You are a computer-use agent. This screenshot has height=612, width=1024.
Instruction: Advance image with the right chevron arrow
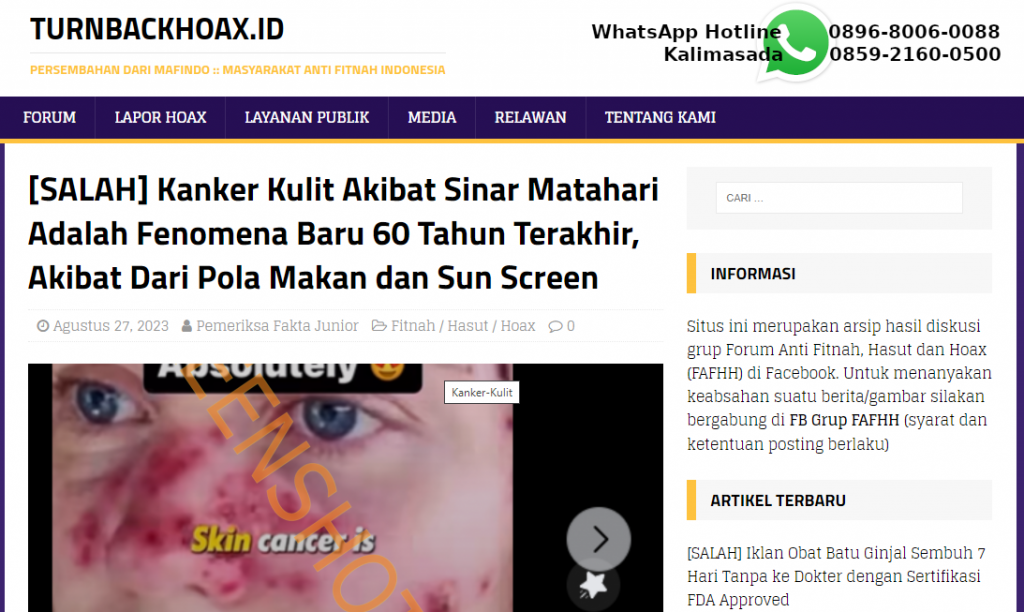tap(598, 539)
